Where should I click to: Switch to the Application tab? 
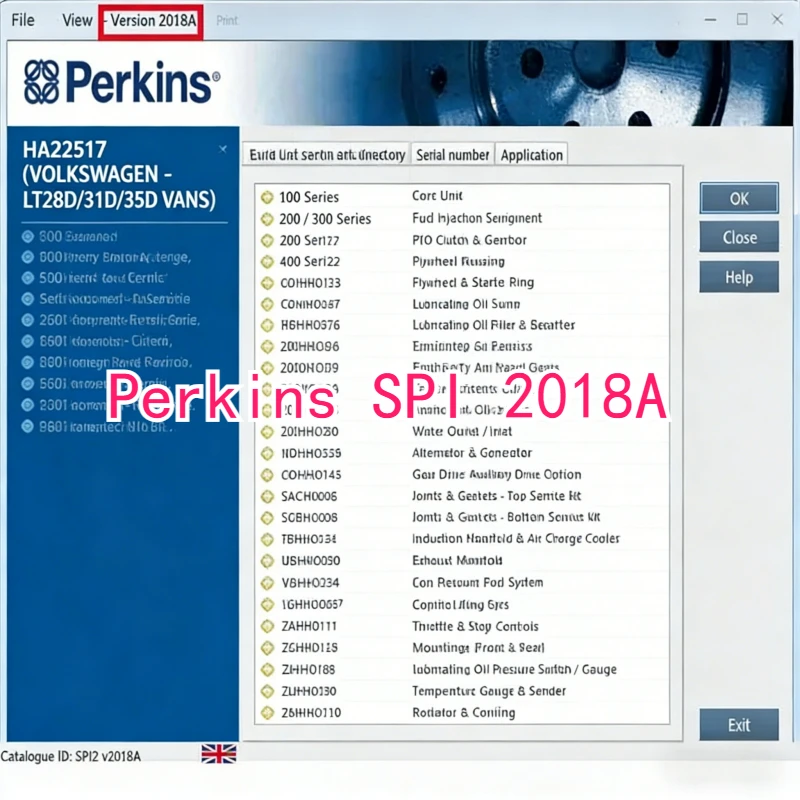[532, 155]
